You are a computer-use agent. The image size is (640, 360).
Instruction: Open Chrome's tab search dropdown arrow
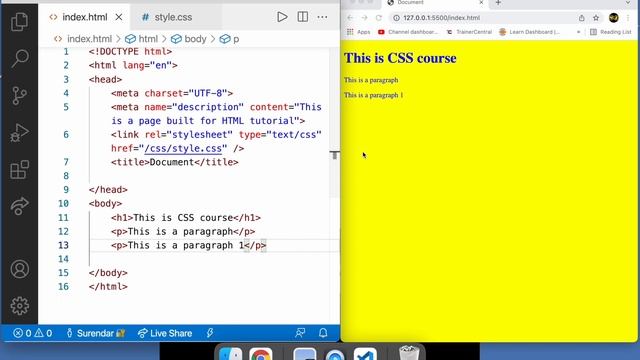click(628, 3)
